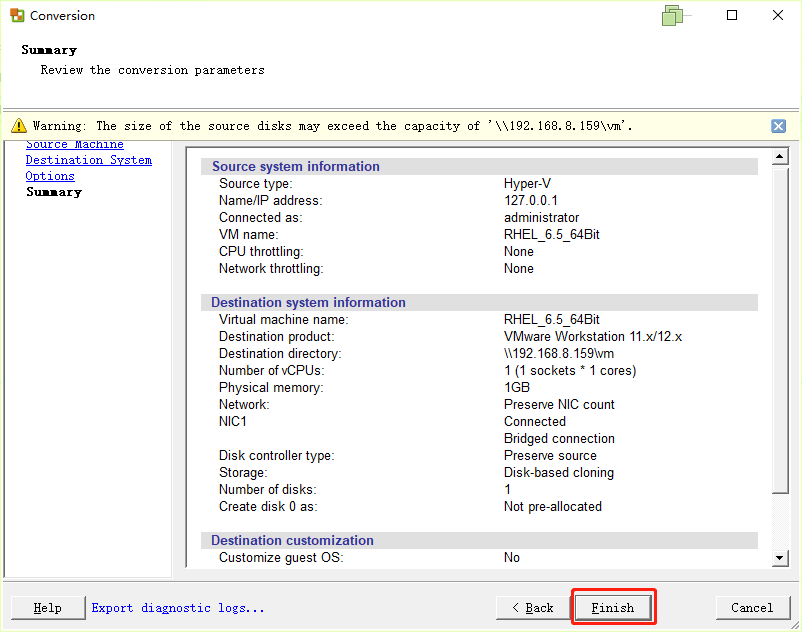802x632 pixels.
Task: Click the warning message text
Action: (332, 126)
